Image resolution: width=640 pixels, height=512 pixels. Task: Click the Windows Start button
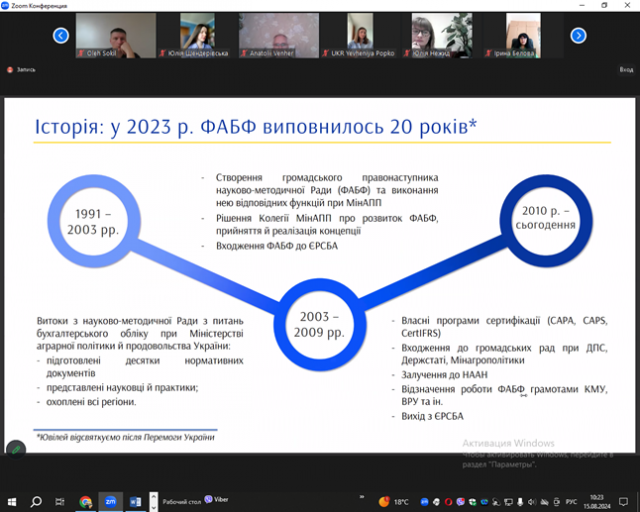pyautogui.click(x=10, y=501)
